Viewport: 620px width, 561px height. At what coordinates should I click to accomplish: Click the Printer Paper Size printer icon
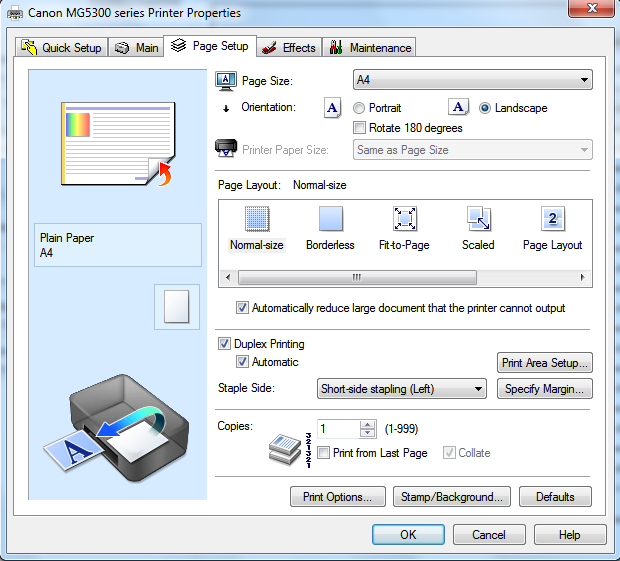pos(226,148)
